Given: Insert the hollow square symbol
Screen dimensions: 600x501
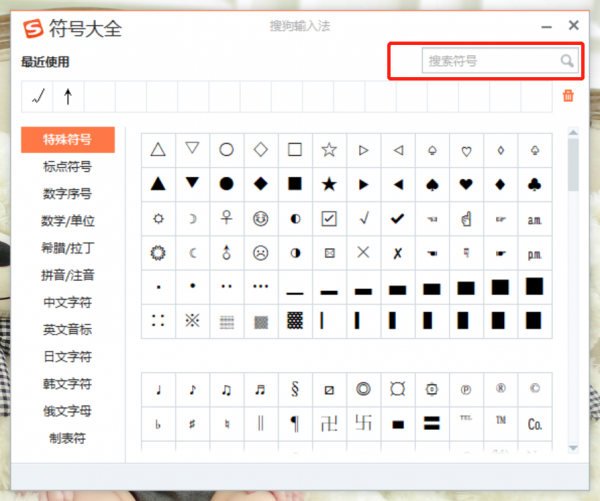Looking at the screenshot, I should tap(295, 150).
